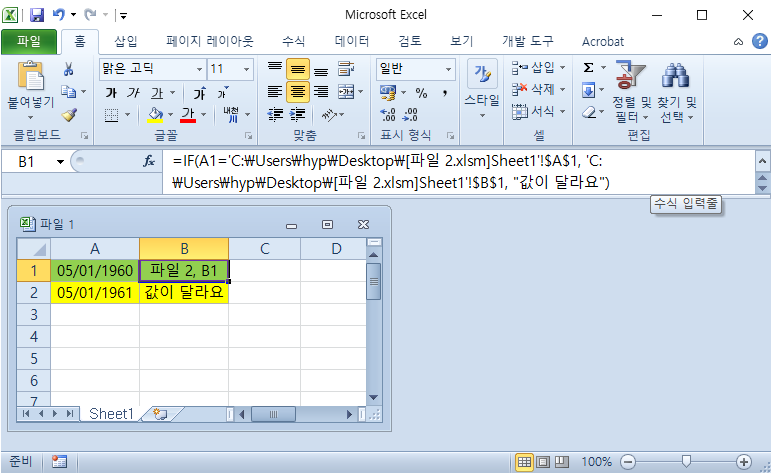Click the decrease decimal icon

click(410, 115)
